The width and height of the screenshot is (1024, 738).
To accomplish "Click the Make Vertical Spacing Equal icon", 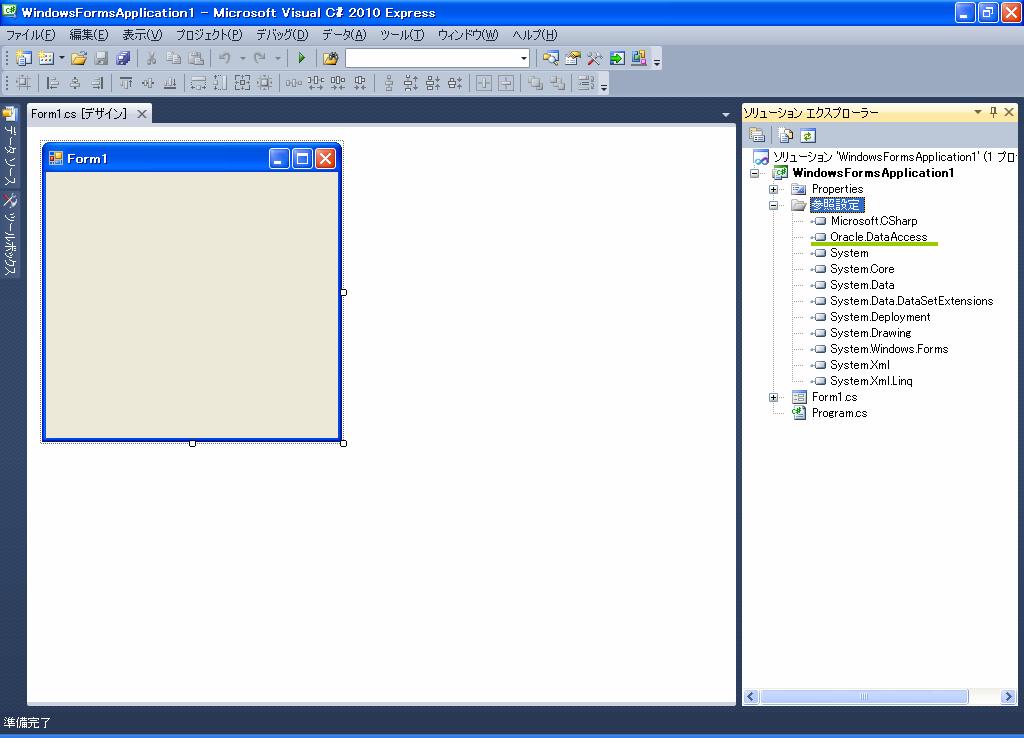I will pos(389,83).
